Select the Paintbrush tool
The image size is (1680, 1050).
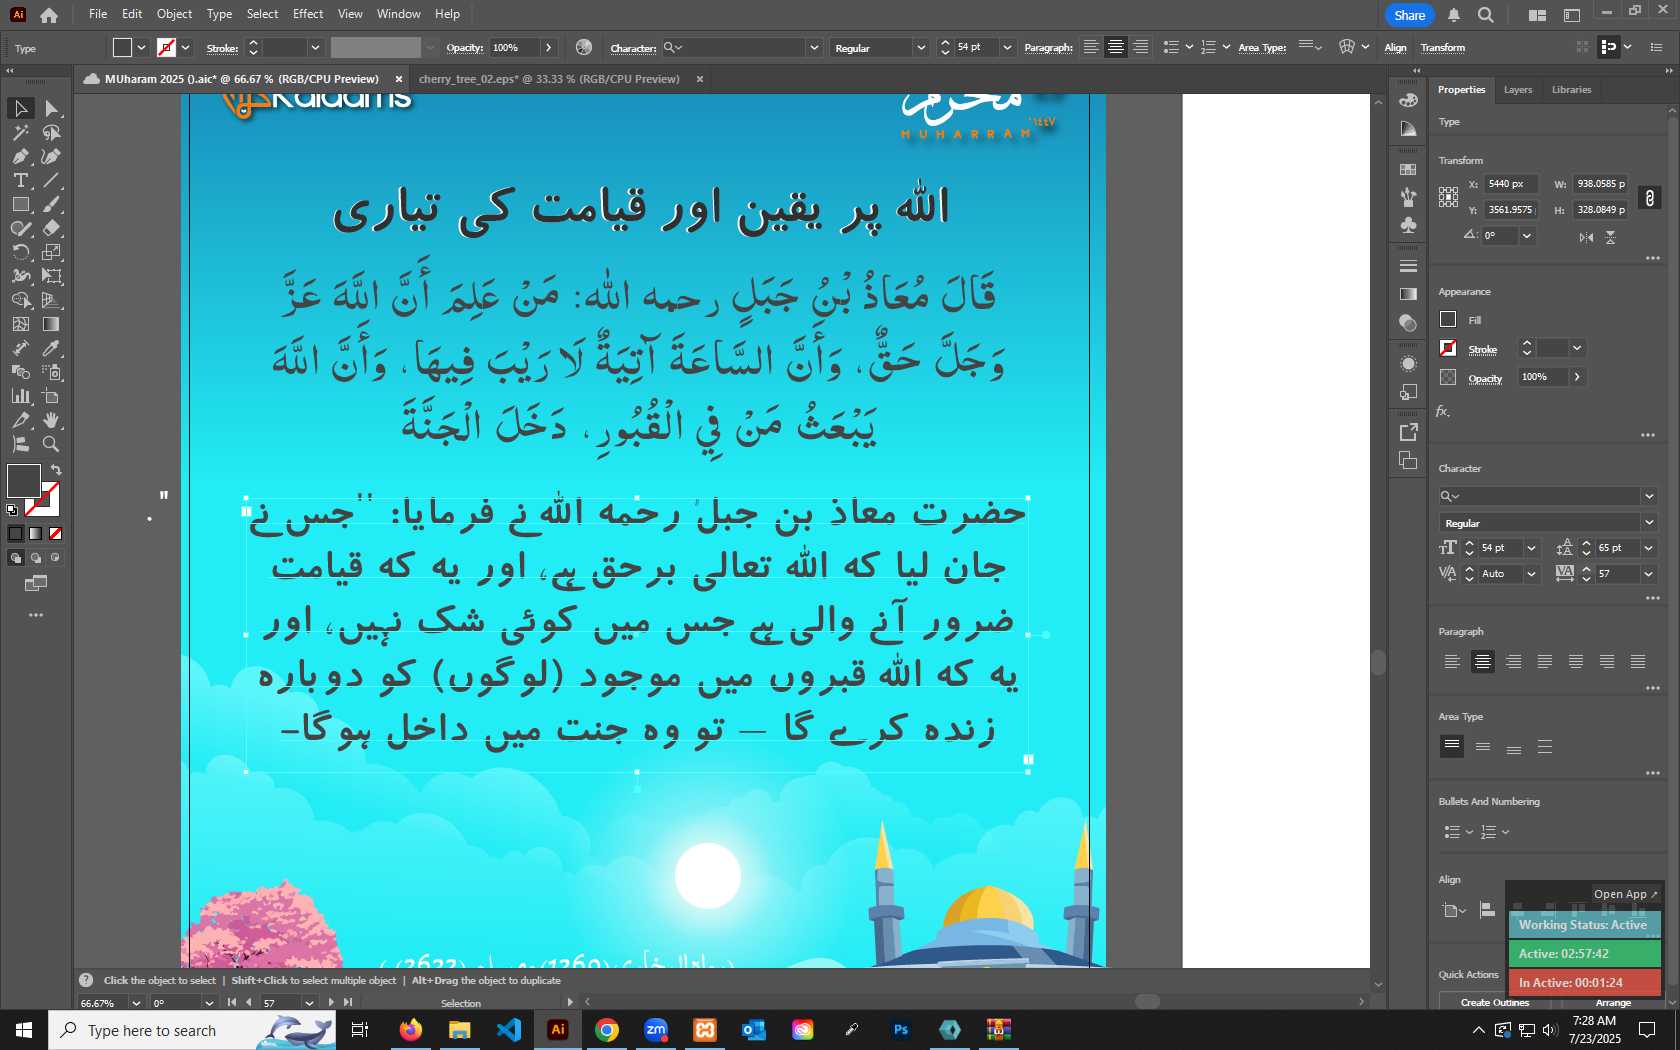click(x=52, y=204)
